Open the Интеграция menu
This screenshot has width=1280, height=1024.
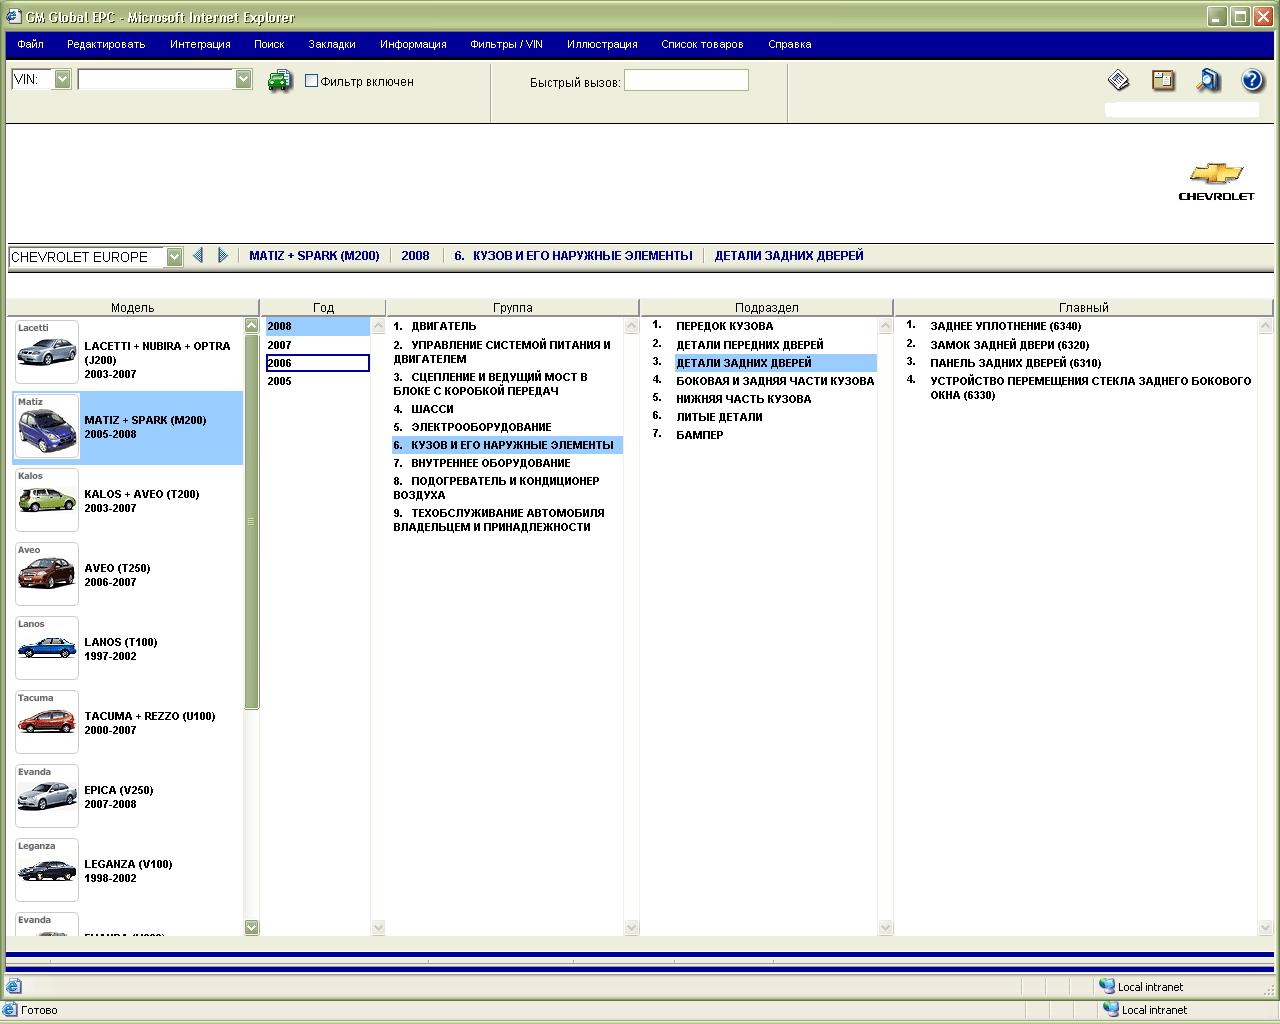(x=200, y=44)
